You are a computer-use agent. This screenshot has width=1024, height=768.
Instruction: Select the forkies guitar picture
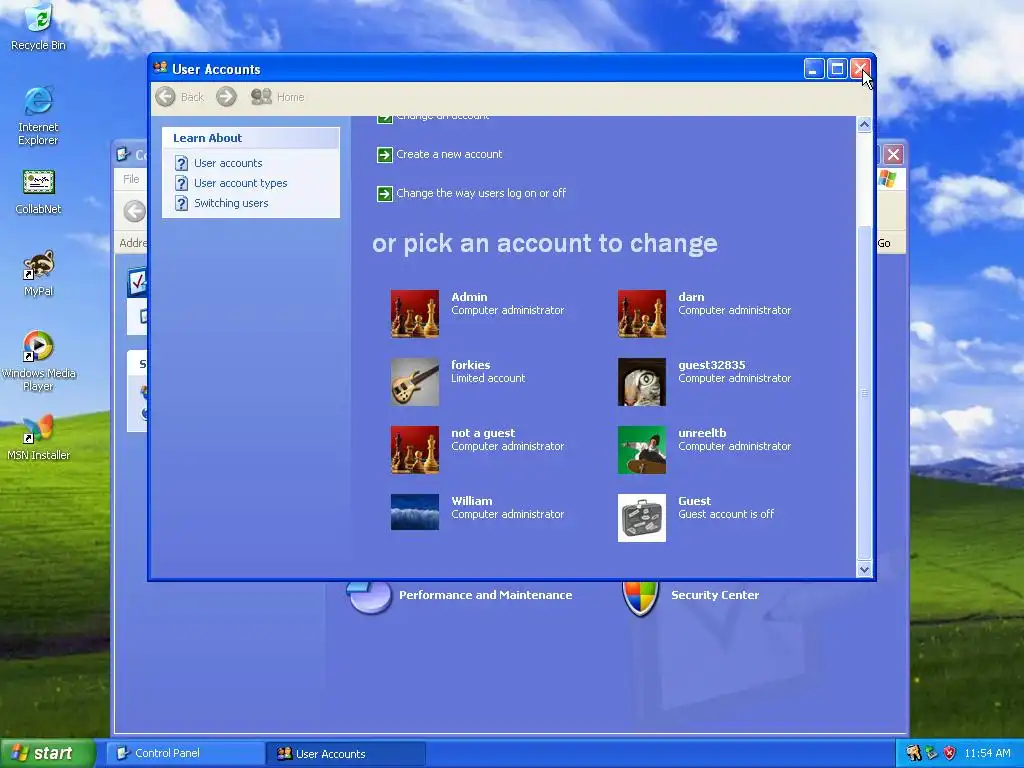click(415, 381)
